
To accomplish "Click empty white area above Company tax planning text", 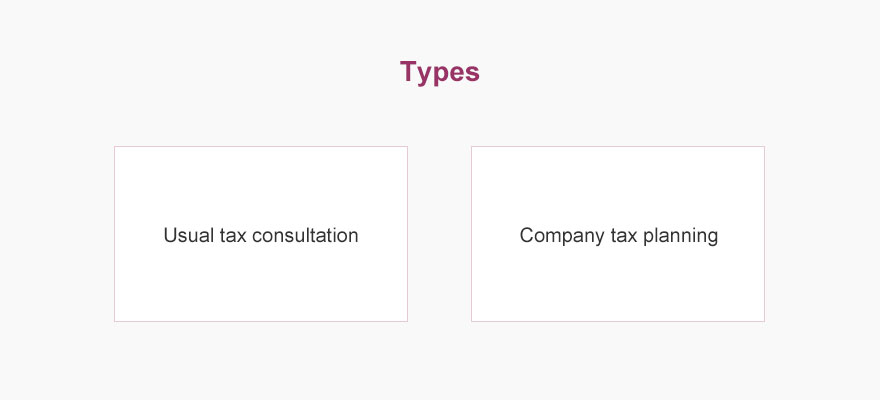I will click(x=618, y=185).
